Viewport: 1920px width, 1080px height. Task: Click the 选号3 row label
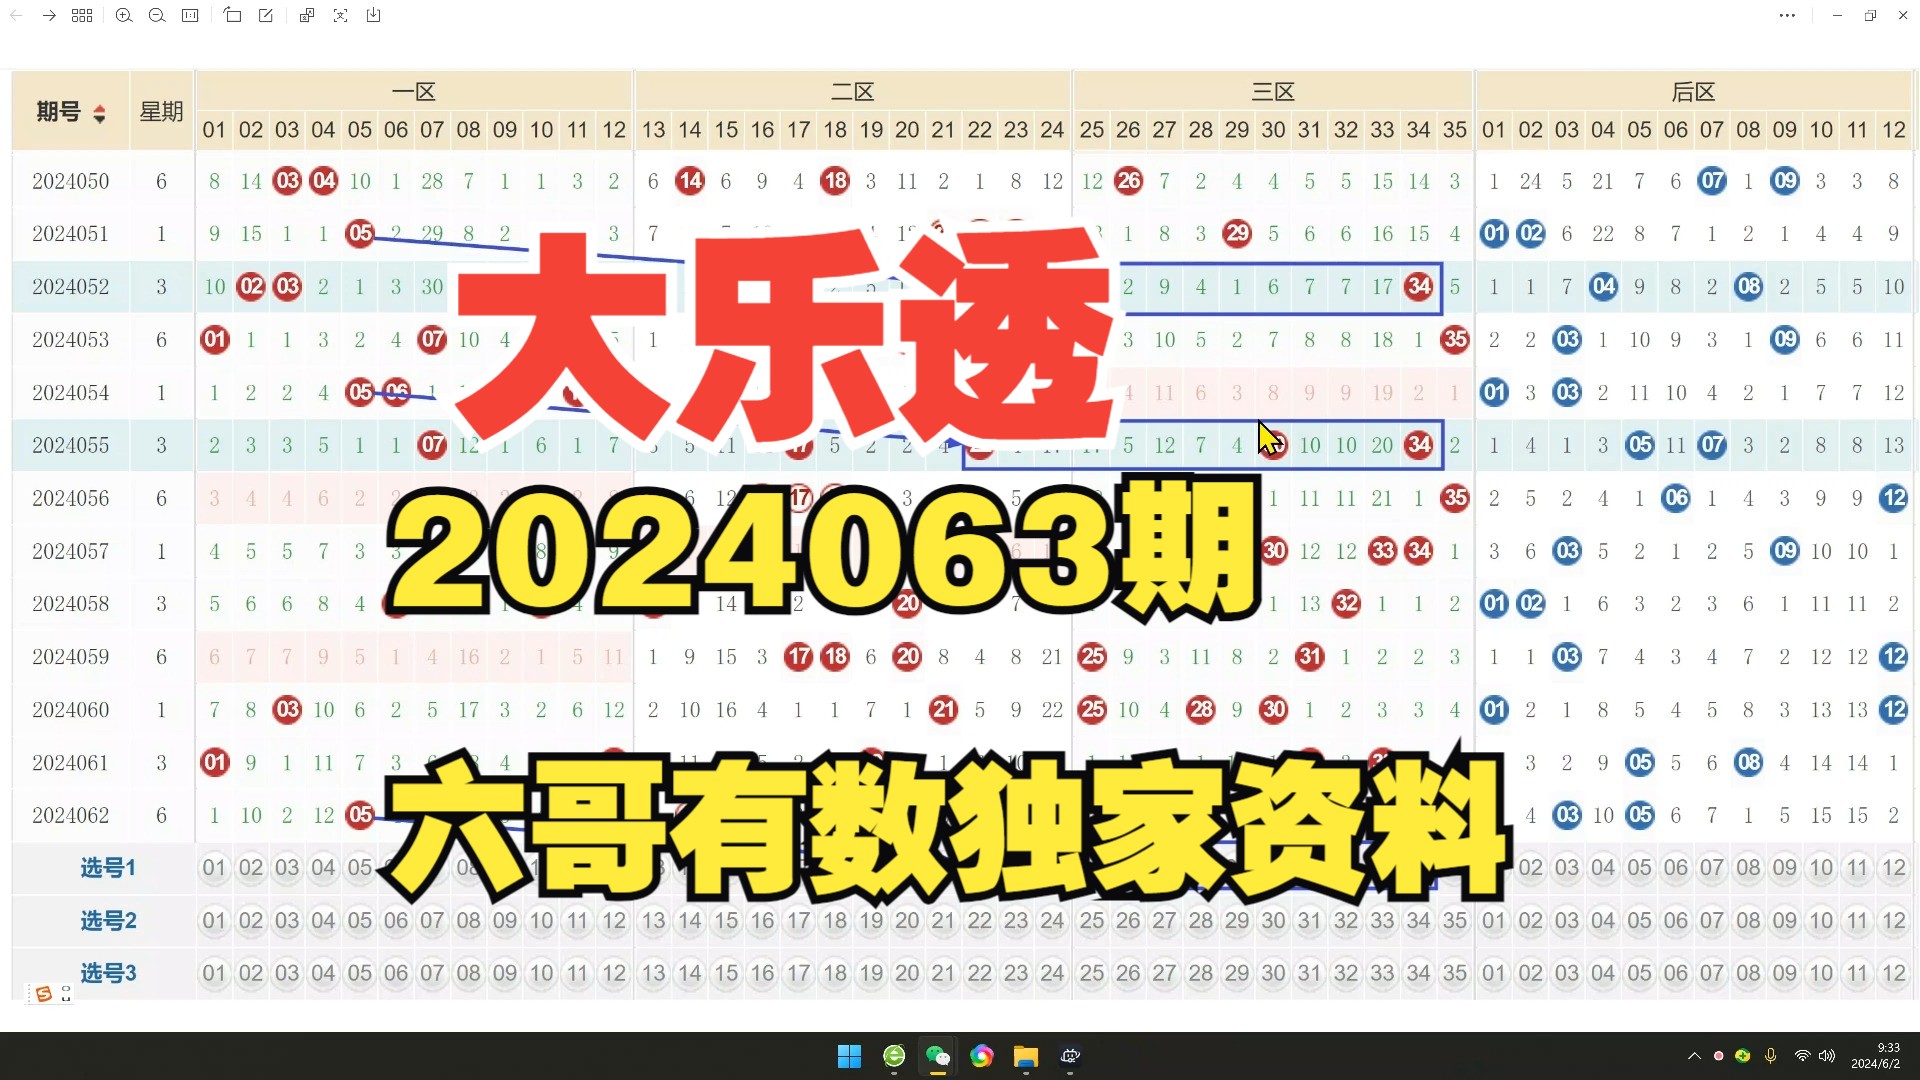pos(108,973)
